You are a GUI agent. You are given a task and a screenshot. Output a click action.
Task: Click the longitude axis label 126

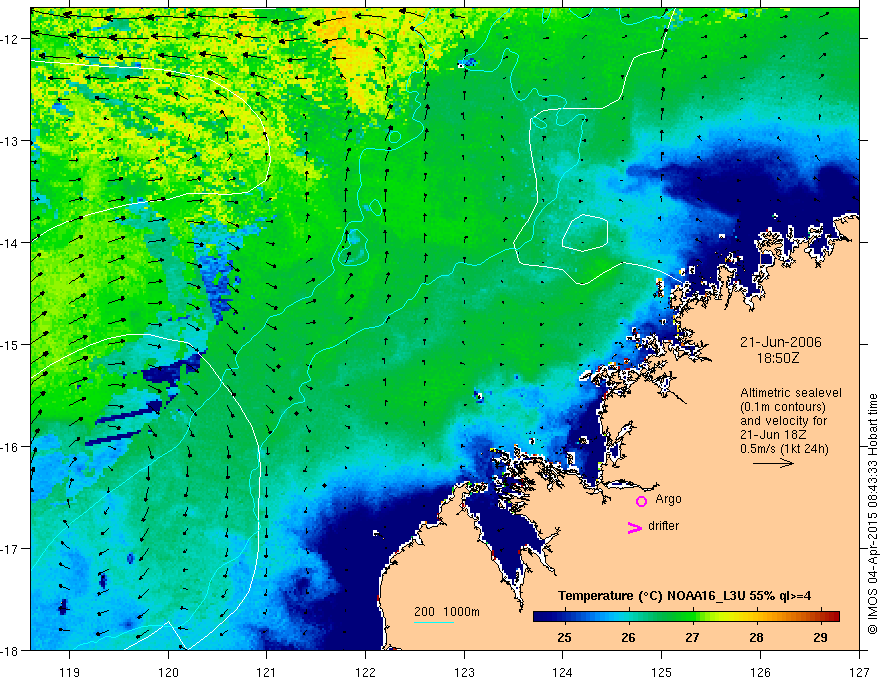760,672
